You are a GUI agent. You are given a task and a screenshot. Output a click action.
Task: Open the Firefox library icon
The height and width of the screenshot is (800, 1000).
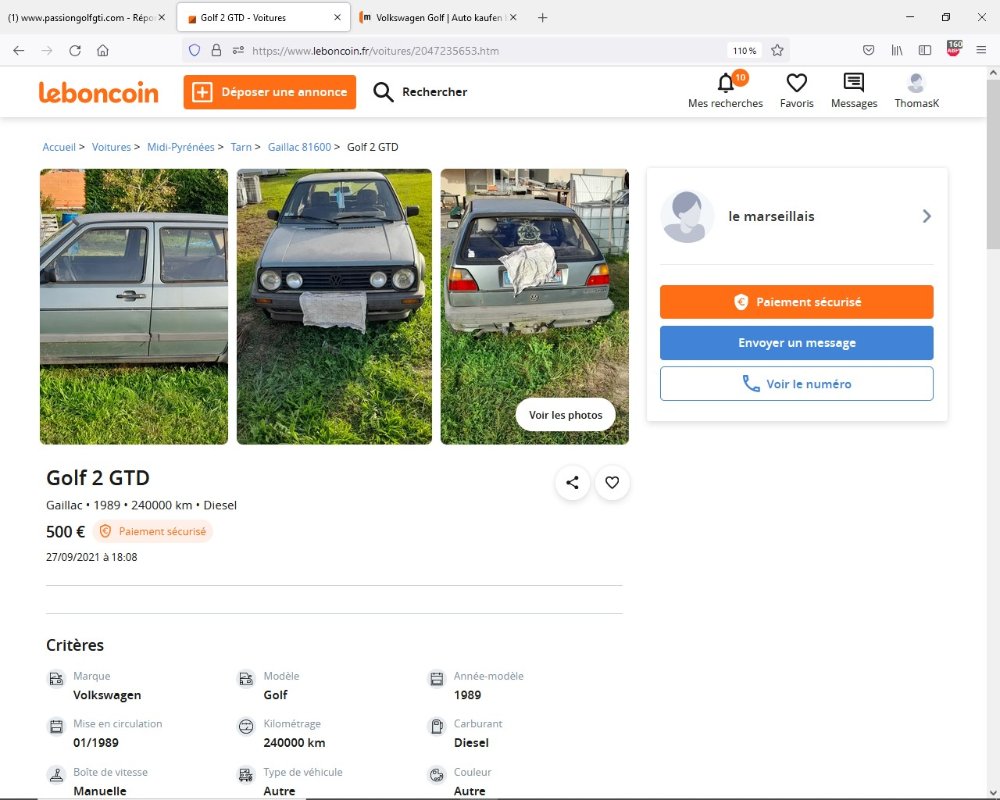897,50
